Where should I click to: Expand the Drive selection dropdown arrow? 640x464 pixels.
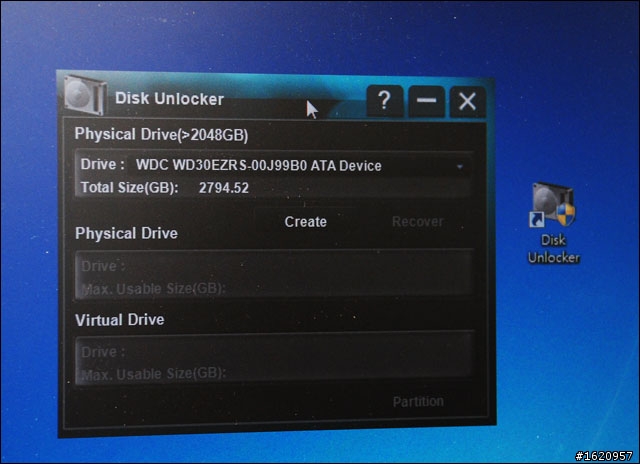[460, 167]
